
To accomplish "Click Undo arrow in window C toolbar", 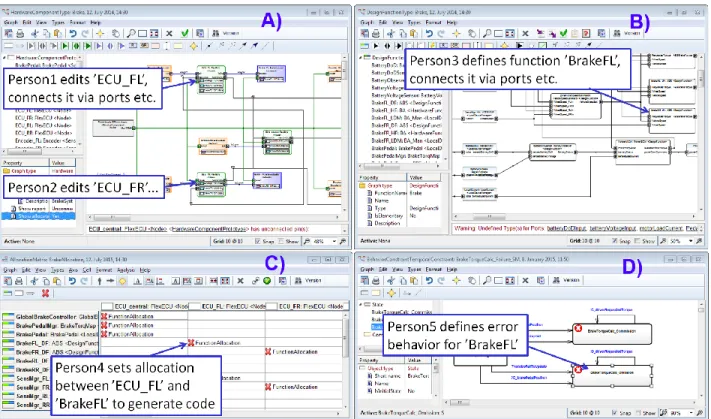I will [72, 281].
